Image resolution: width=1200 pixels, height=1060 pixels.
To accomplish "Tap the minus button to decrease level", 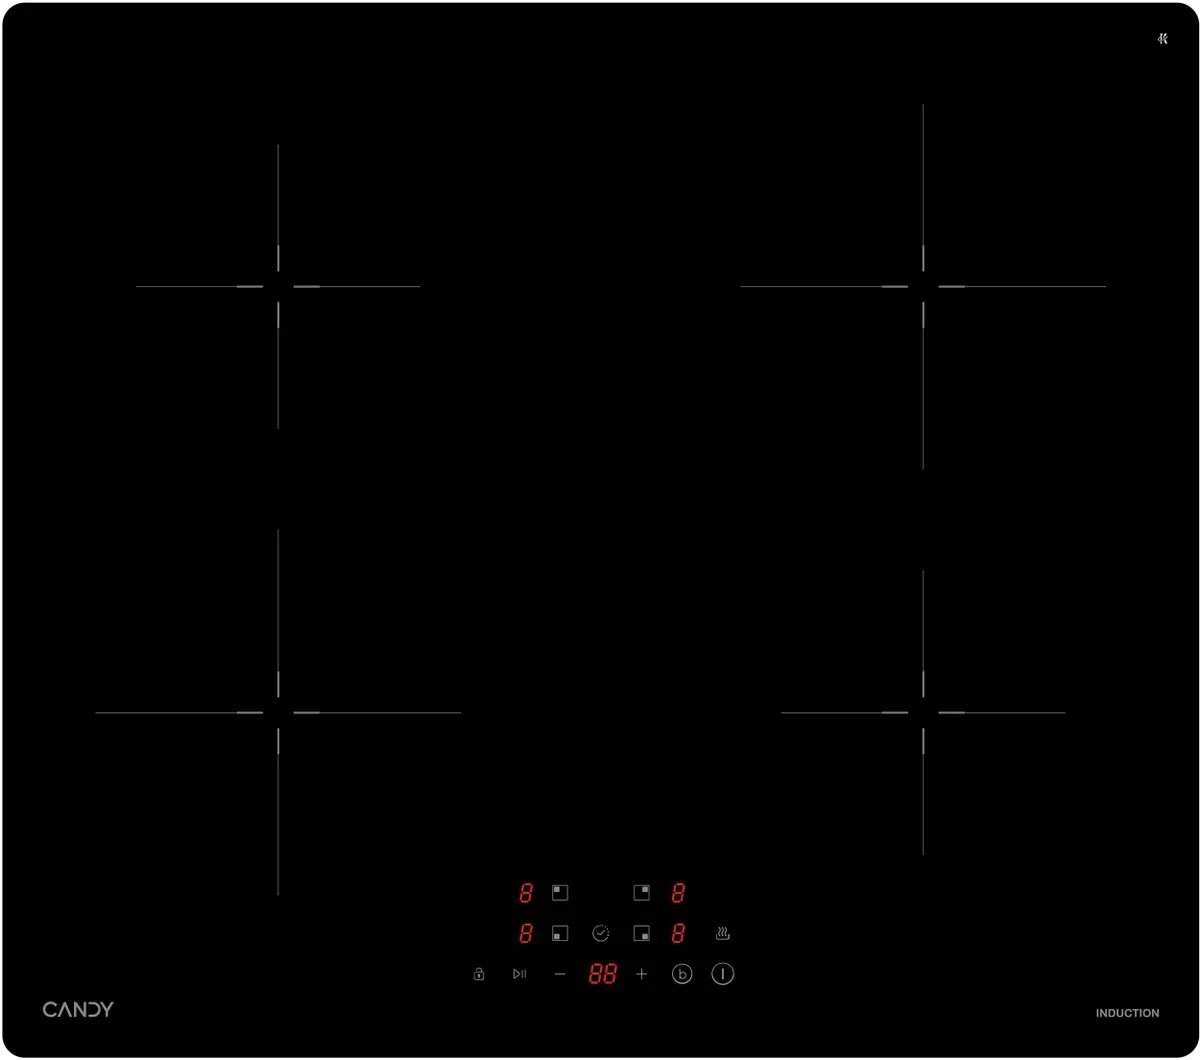I will (560, 974).
